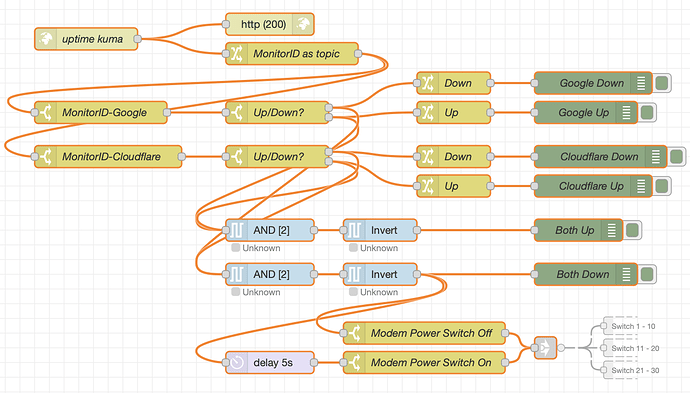Viewport: 690px width, 393px height.
Task: Click the globe icon on http (200) node
Action: (x=303, y=24)
